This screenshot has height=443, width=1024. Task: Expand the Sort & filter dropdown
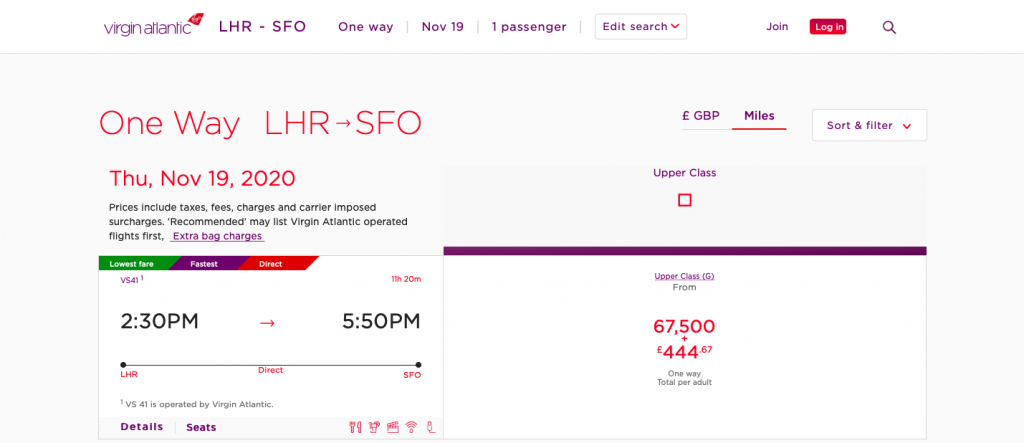(869, 126)
